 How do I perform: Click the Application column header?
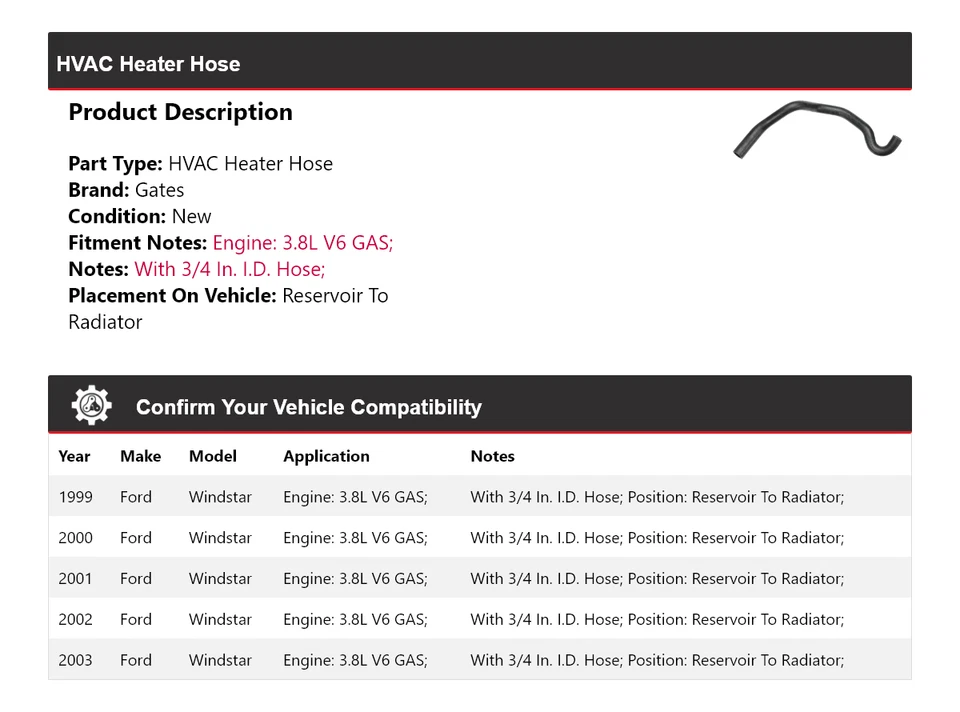[x=326, y=457]
